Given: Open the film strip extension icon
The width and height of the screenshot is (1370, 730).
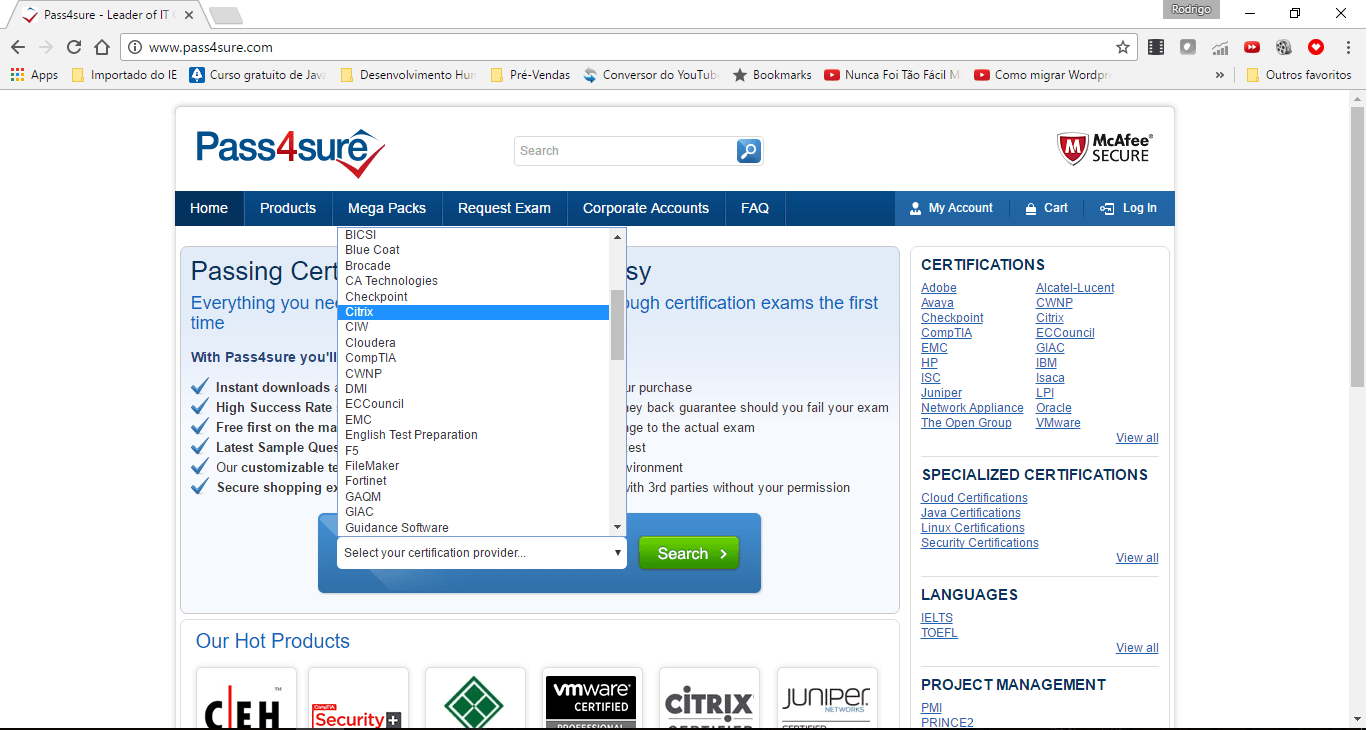Looking at the screenshot, I should 1156,47.
